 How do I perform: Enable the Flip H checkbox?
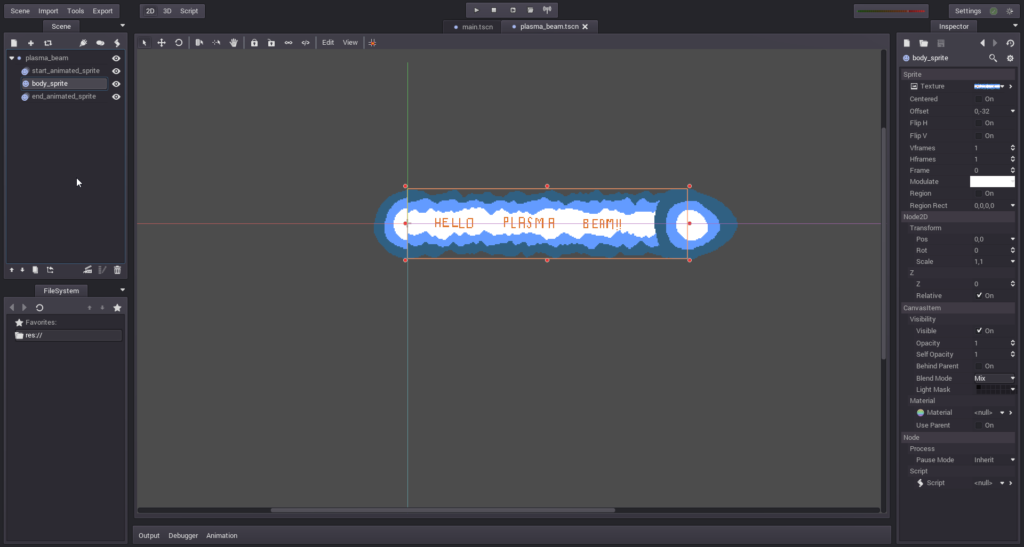pos(979,123)
